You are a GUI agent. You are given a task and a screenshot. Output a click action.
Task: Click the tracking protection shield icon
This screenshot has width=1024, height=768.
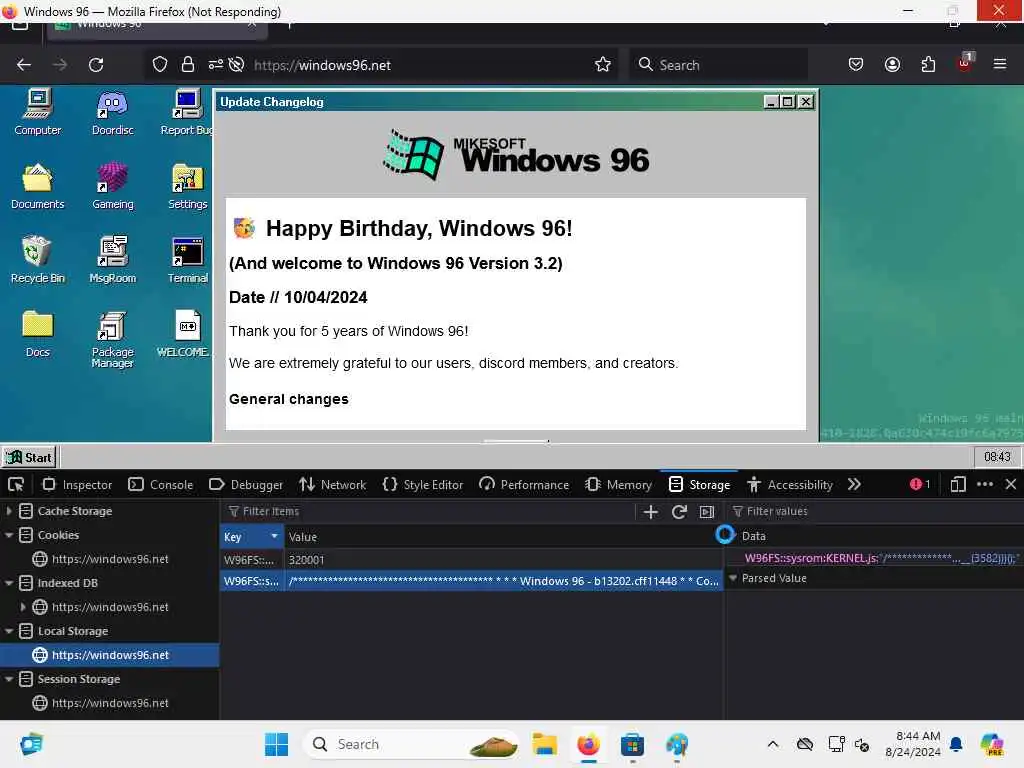[159, 65]
